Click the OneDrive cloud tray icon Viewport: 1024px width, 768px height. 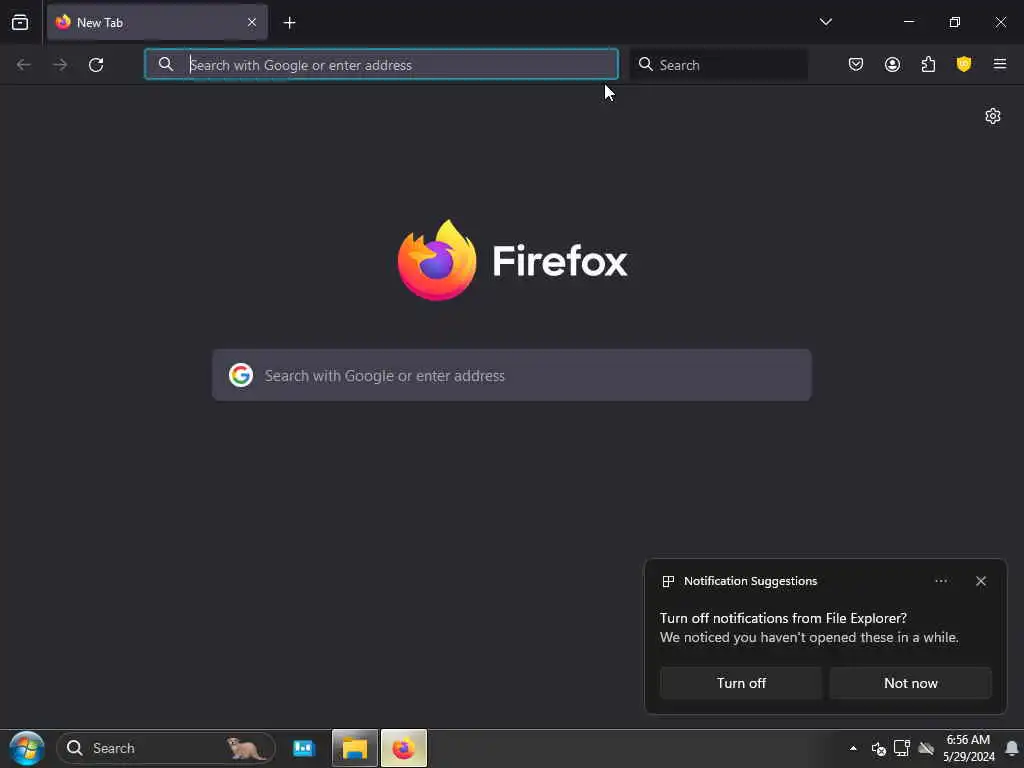[x=925, y=748]
